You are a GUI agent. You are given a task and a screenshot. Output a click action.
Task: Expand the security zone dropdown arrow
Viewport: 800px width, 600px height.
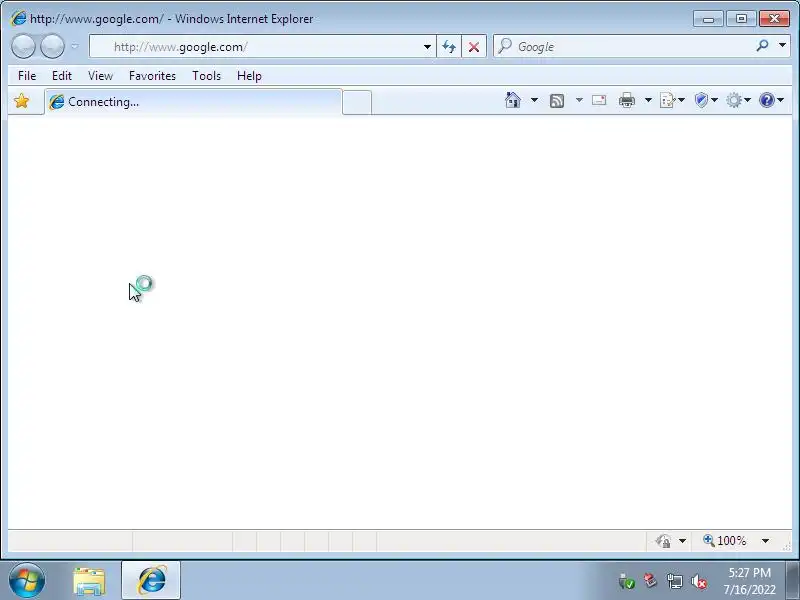683,541
